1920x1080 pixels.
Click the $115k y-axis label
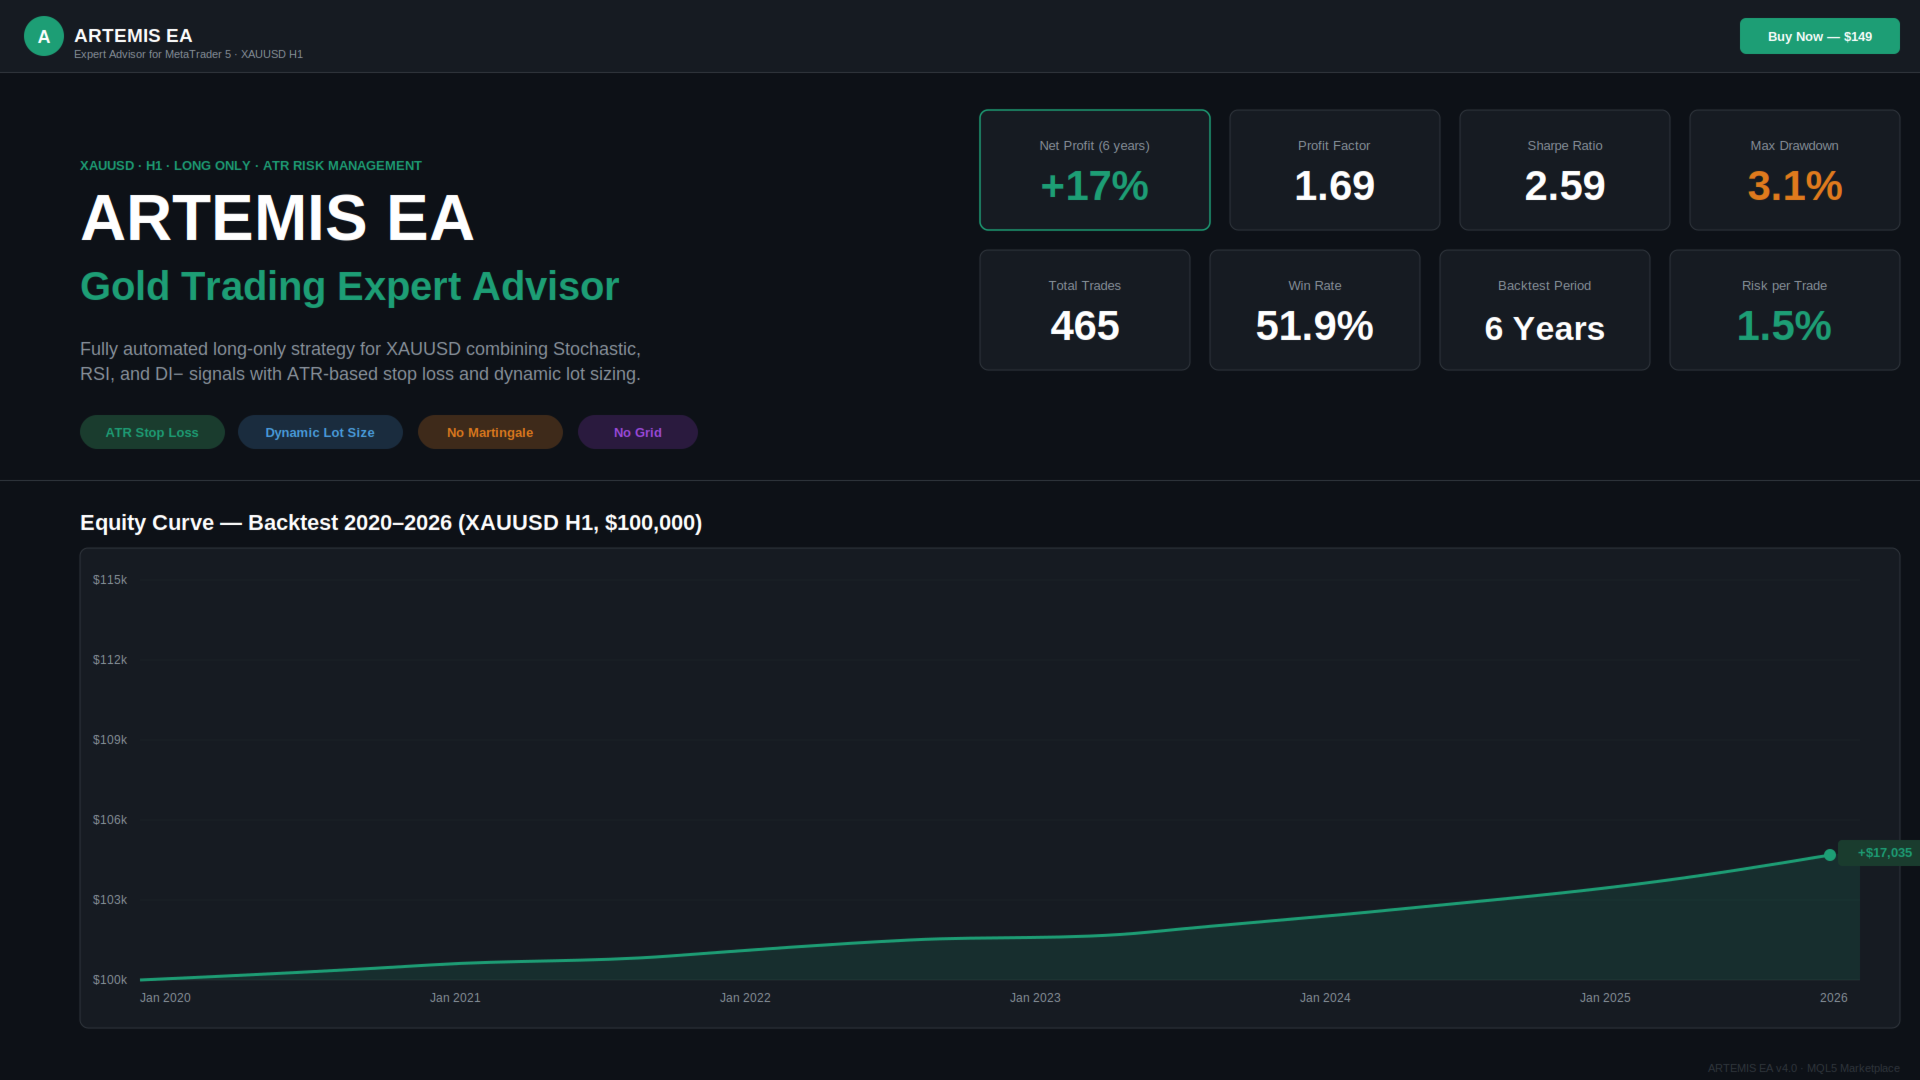pyautogui.click(x=110, y=580)
